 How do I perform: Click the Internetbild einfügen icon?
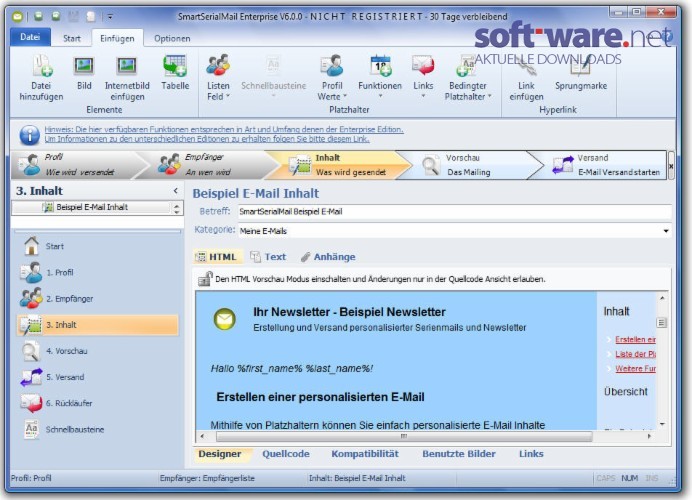[127, 67]
